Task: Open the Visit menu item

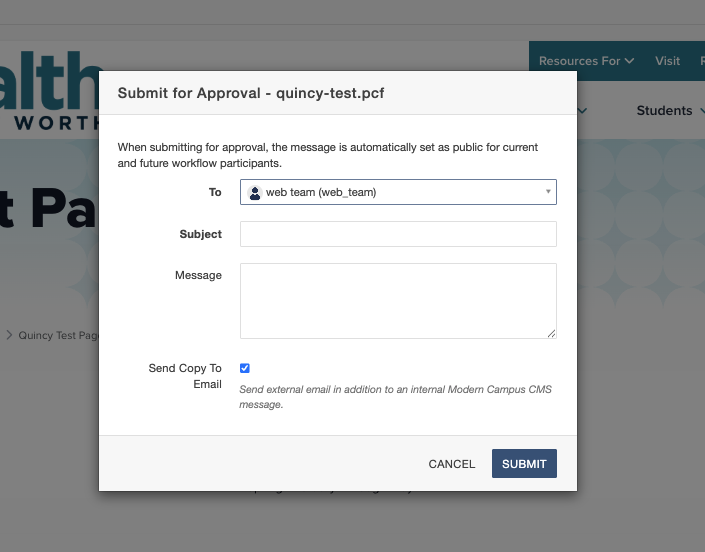Action: pyautogui.click(x=667, y=61)
